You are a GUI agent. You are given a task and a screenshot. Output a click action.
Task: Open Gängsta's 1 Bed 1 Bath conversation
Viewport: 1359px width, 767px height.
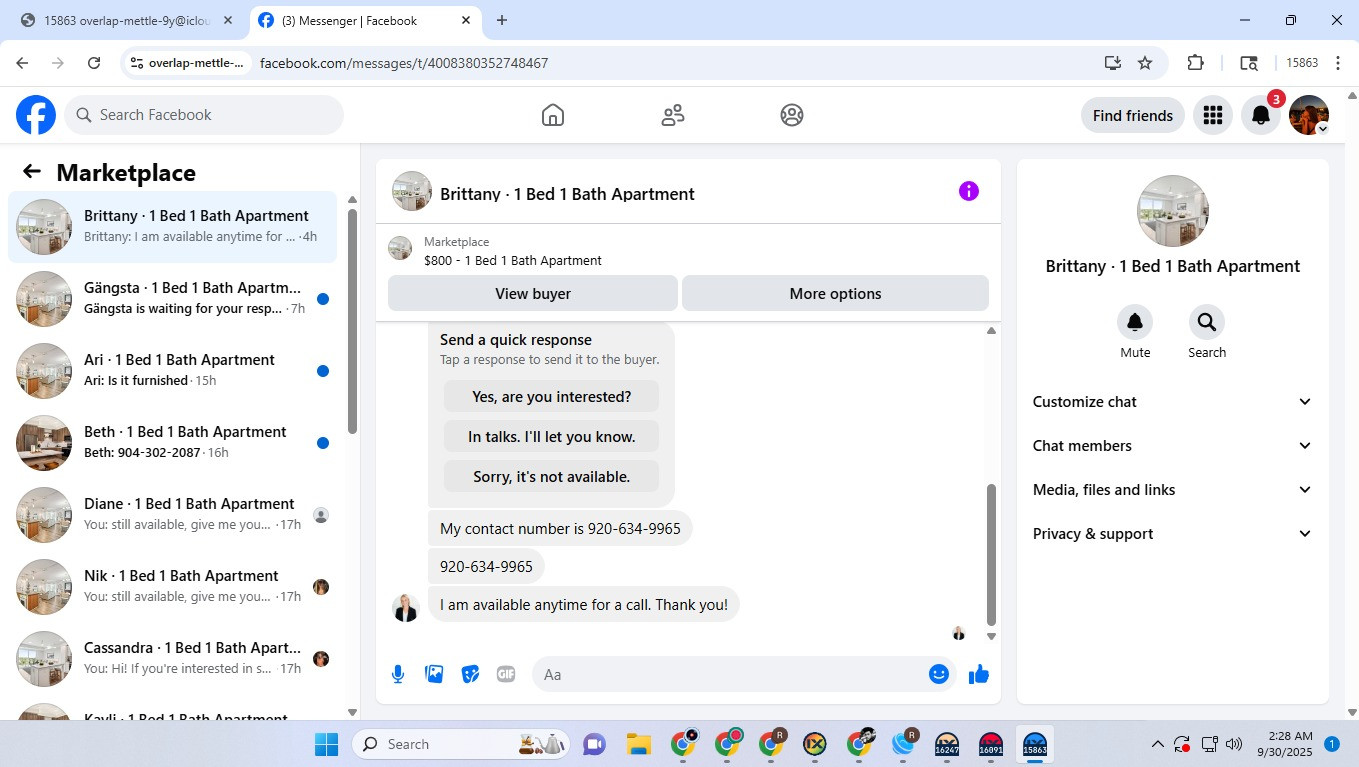(172, 299)
